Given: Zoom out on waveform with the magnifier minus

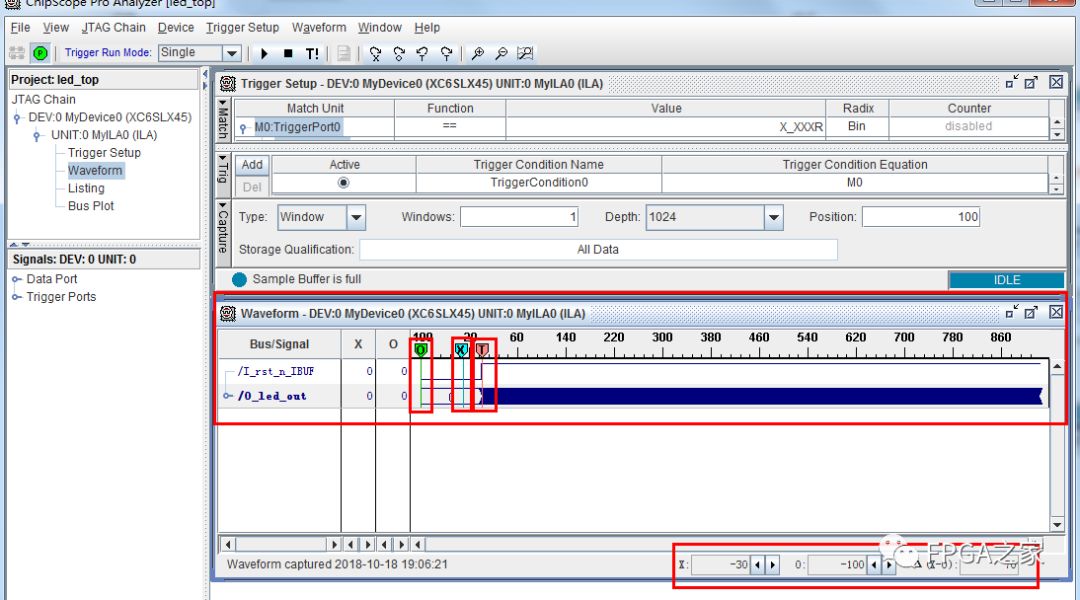Looking at the screenshot, I should pos(501,53).
